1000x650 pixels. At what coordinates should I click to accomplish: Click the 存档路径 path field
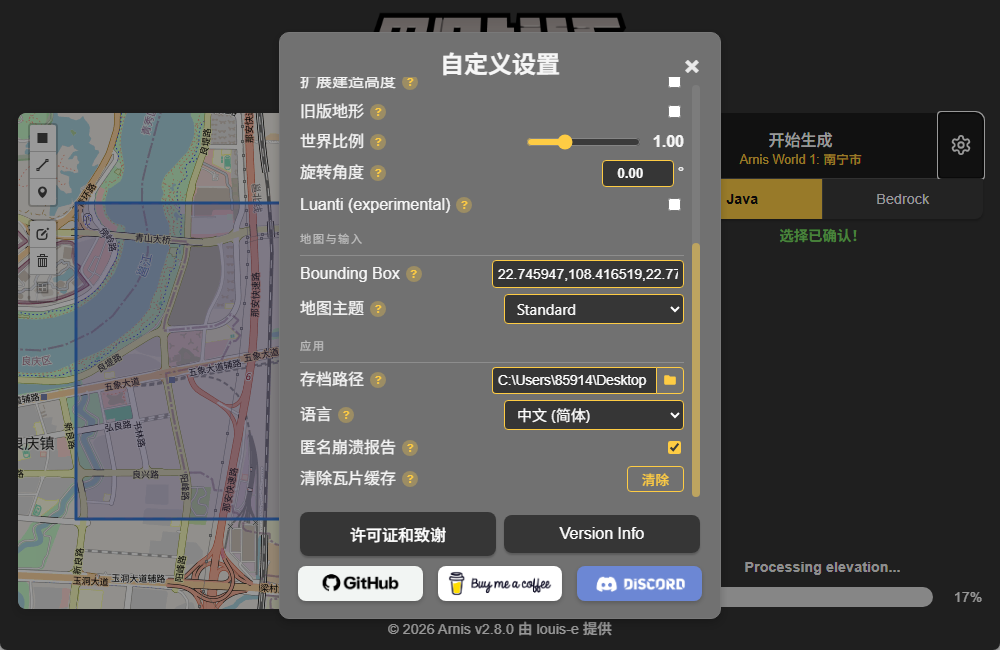coord(574,380)
